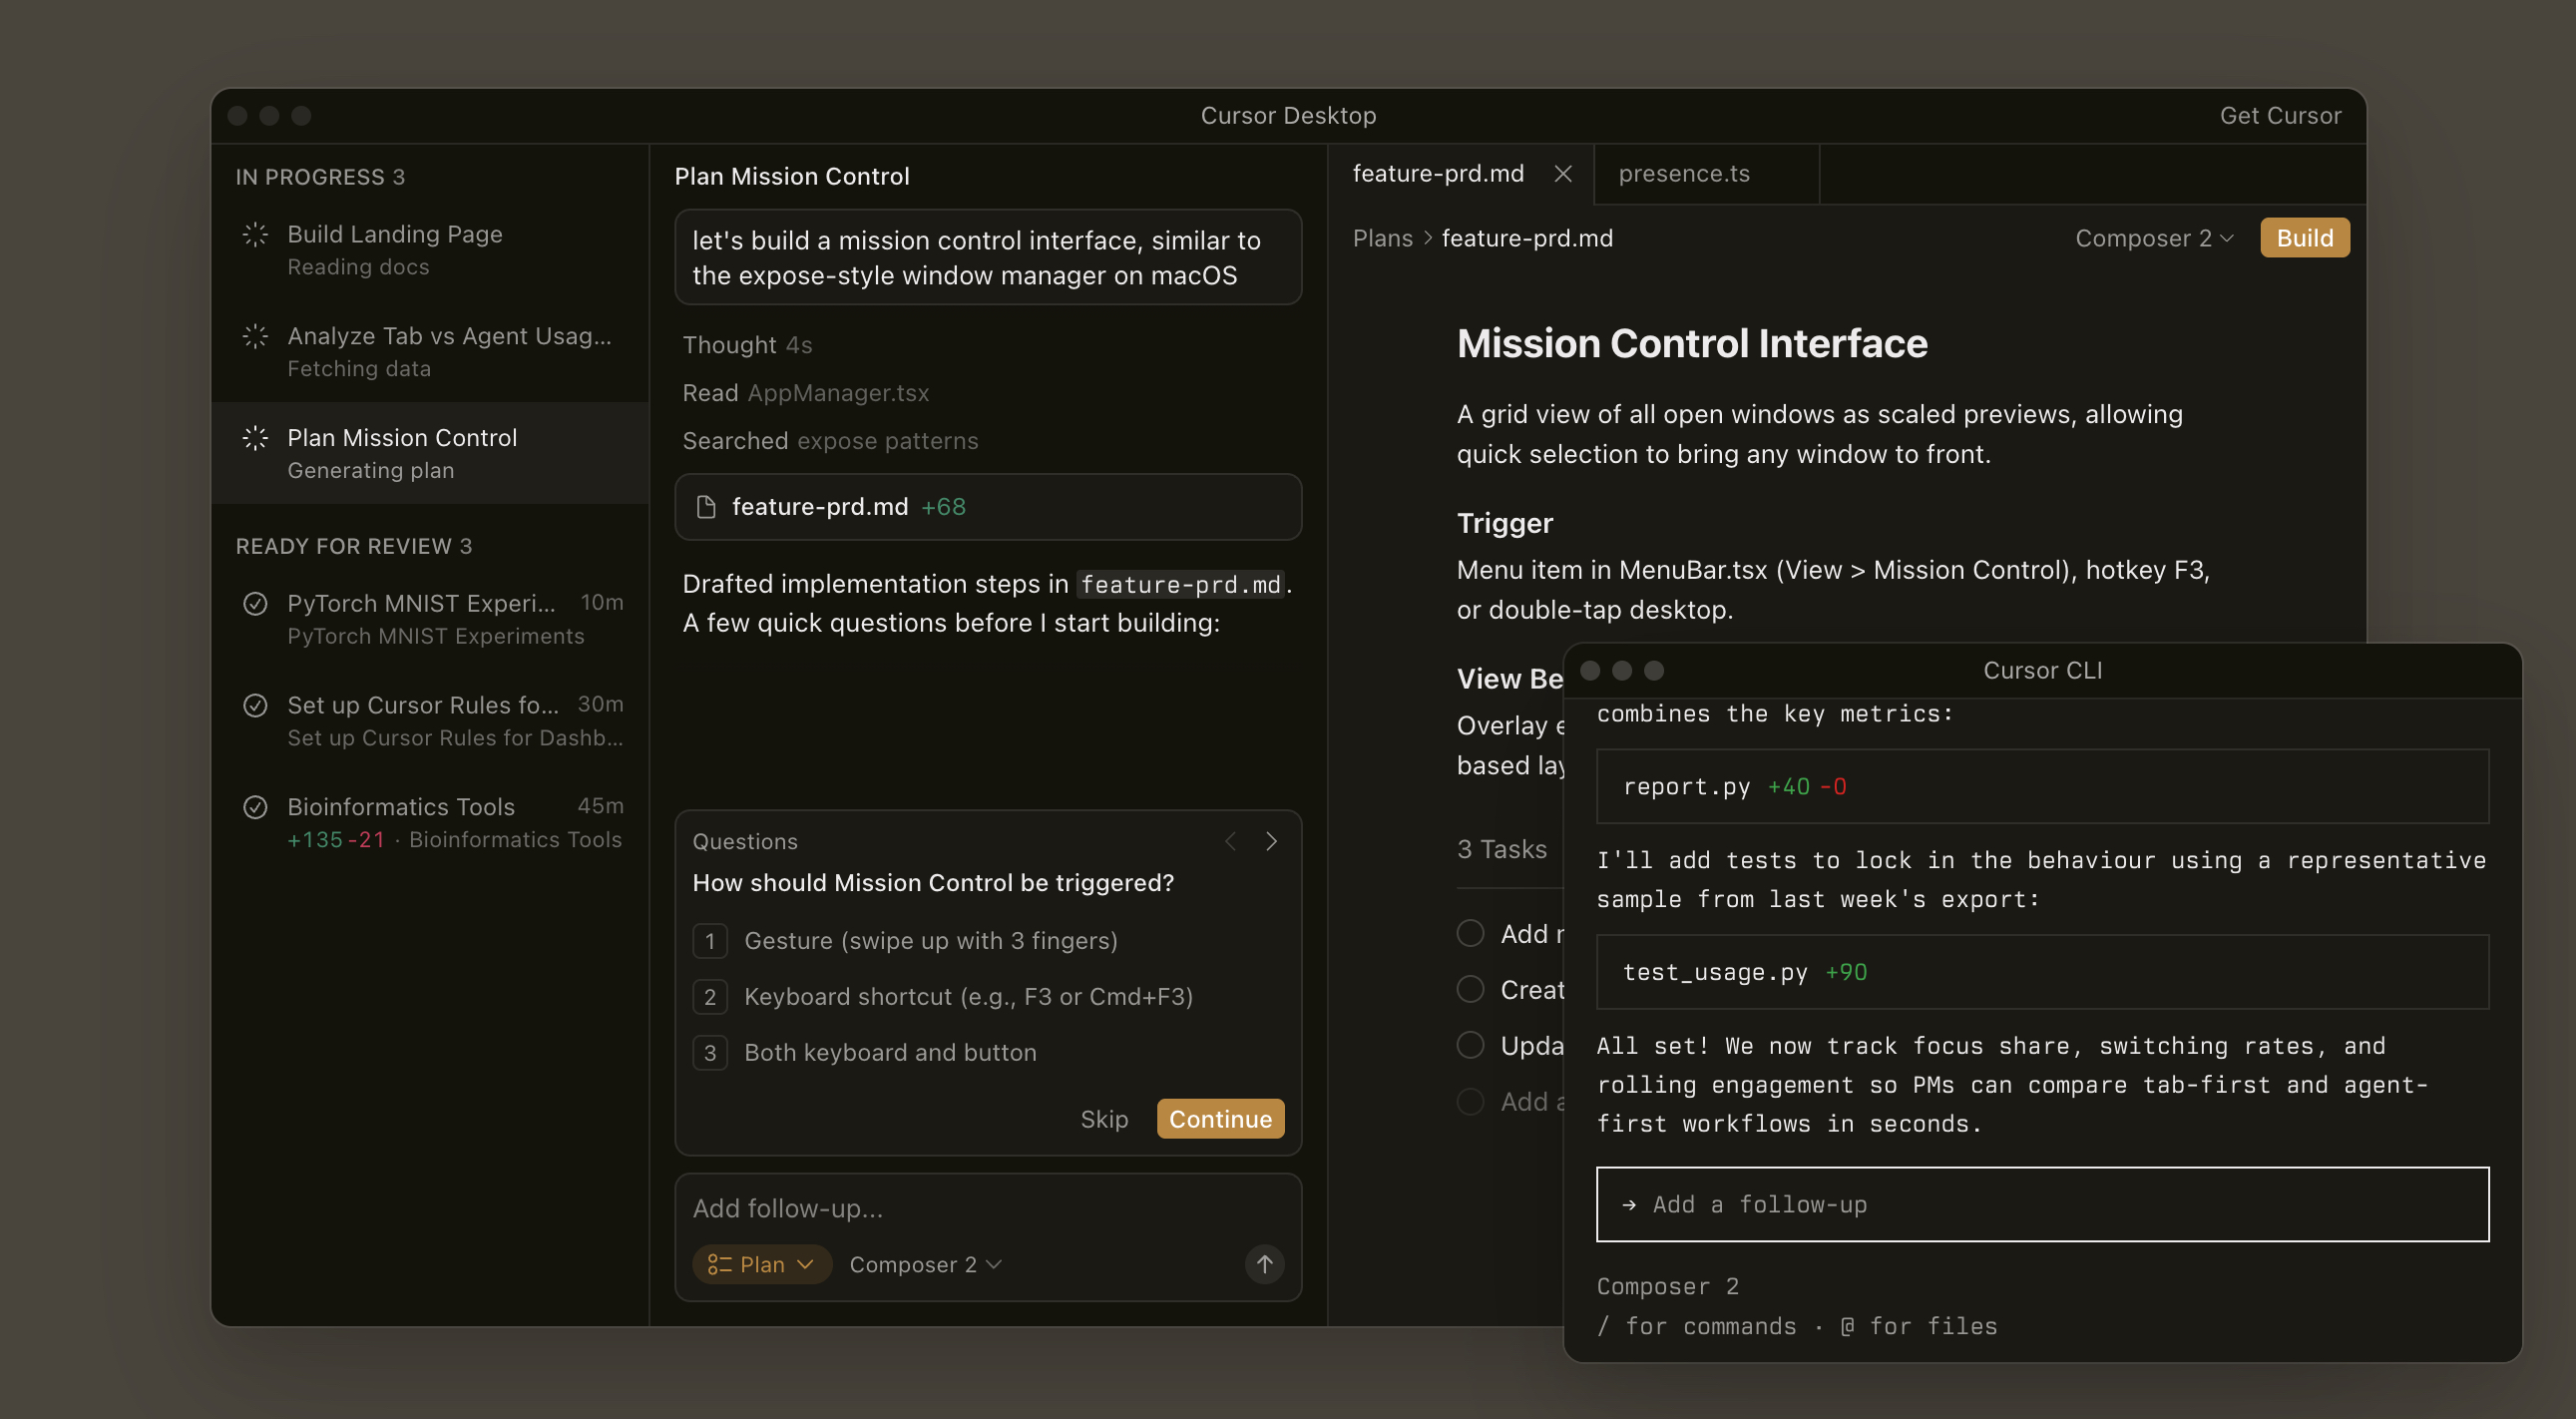Screen dimensions: 2576x1419
Task: Open the Plan mode dropdown
Action: click(x=762, y=1265)
